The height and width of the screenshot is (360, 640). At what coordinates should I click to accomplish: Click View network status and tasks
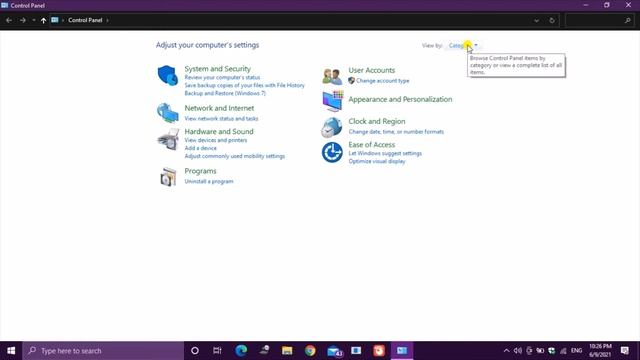pyautogui.click(x=221, y=118)
